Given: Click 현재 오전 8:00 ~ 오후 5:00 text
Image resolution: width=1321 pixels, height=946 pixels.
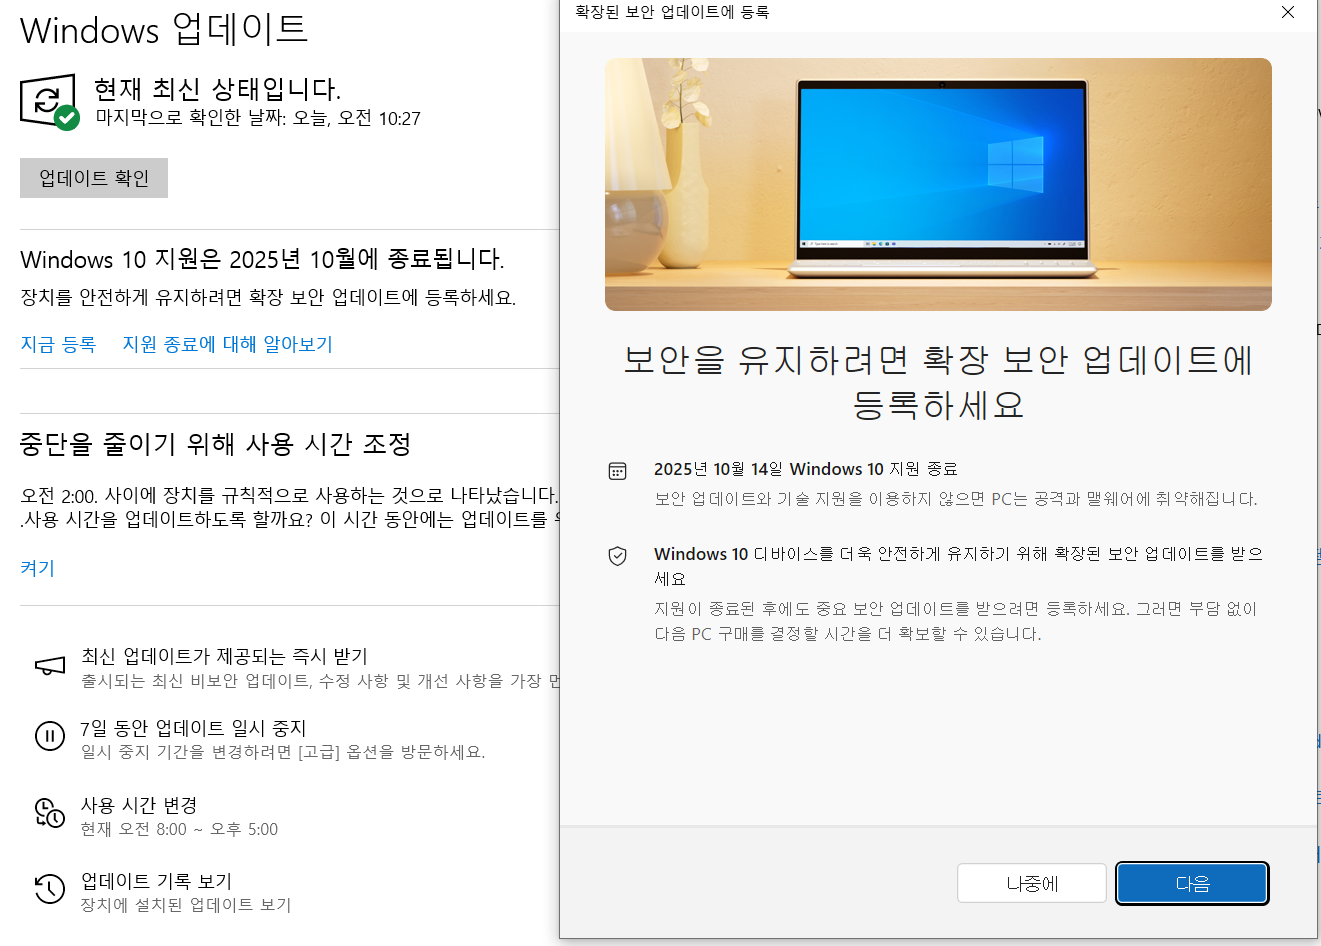Looking at the screenshot, I should point(179,829).
